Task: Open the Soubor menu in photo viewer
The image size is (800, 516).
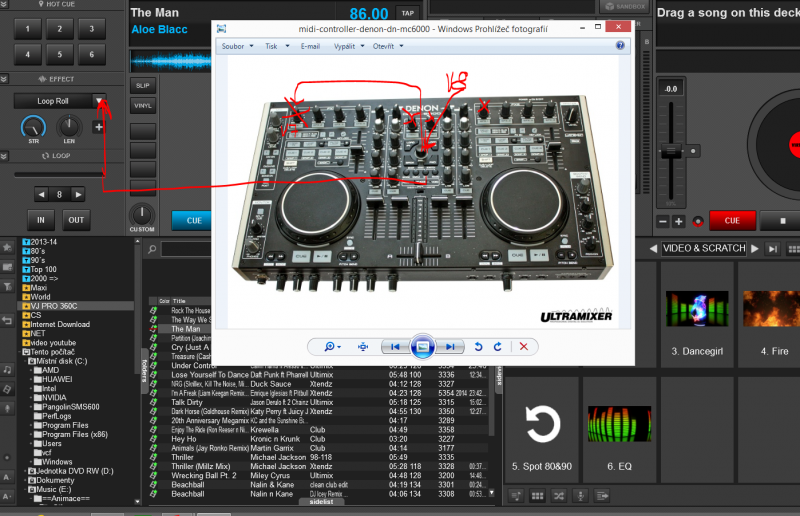Action: (237, 46)
